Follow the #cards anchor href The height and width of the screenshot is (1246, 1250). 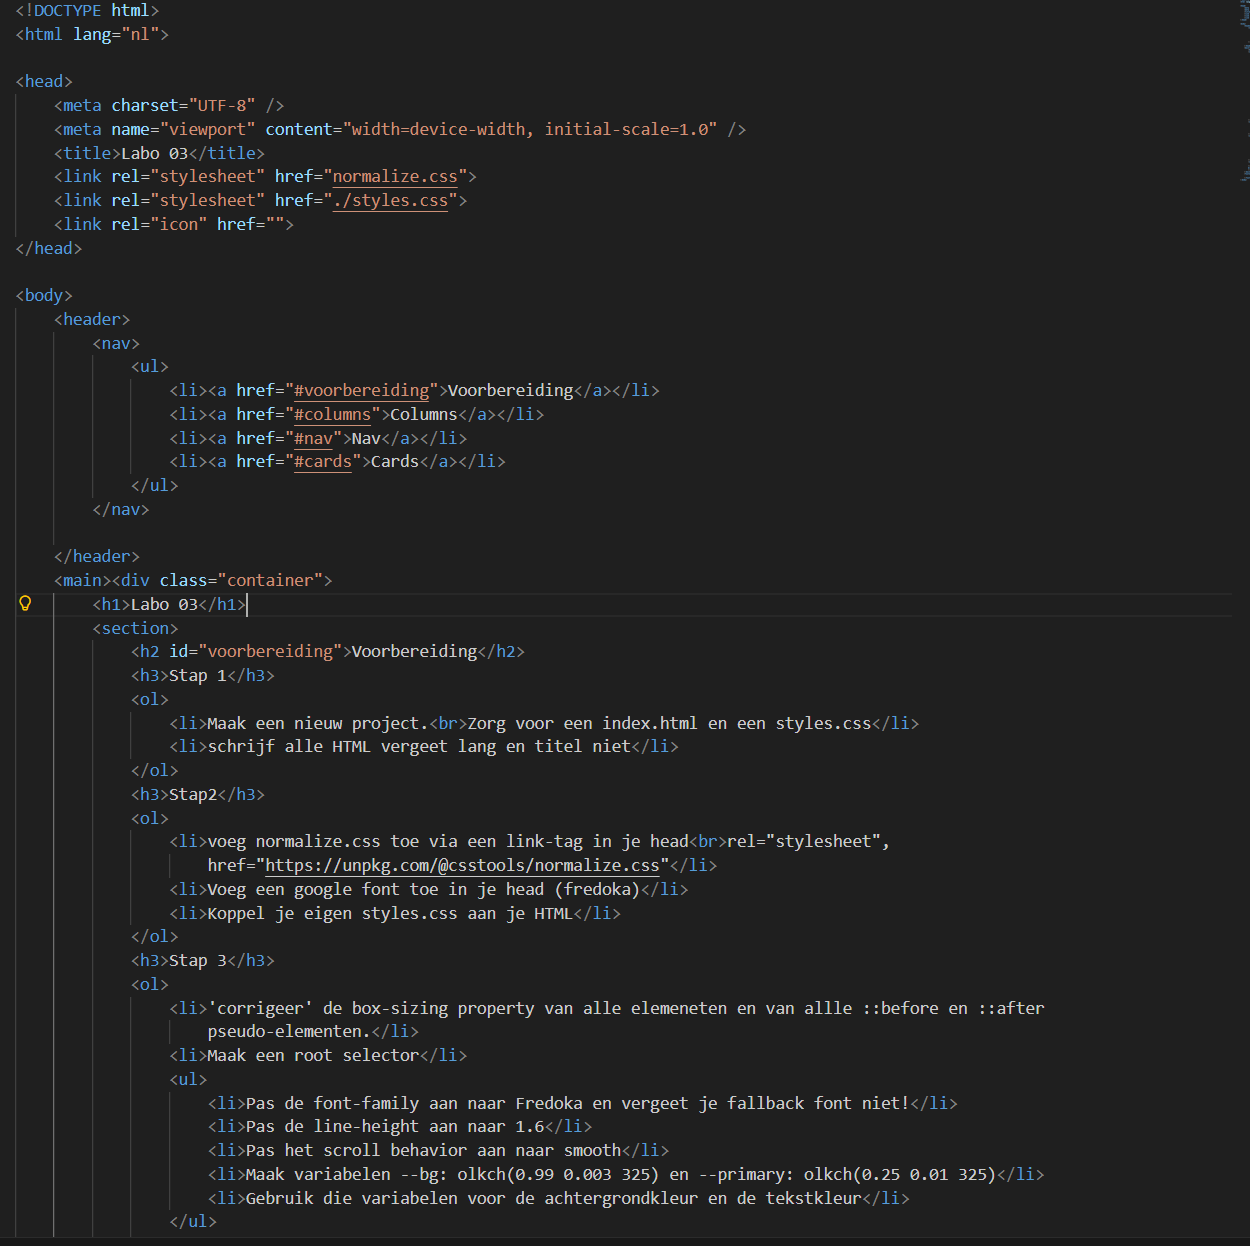tap(323, 462)
